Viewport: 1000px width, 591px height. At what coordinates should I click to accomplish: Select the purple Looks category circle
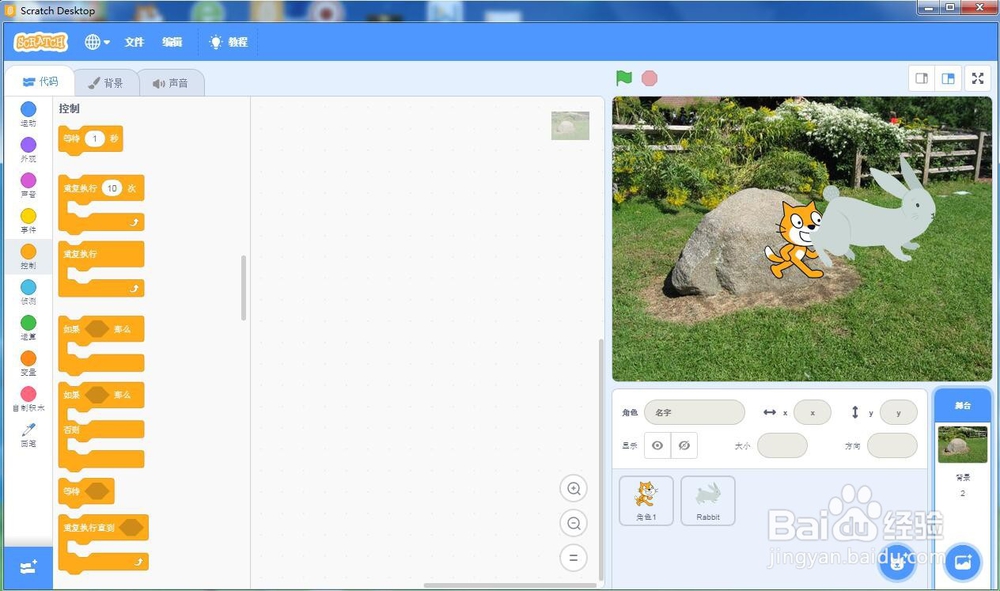pos(28,145)
